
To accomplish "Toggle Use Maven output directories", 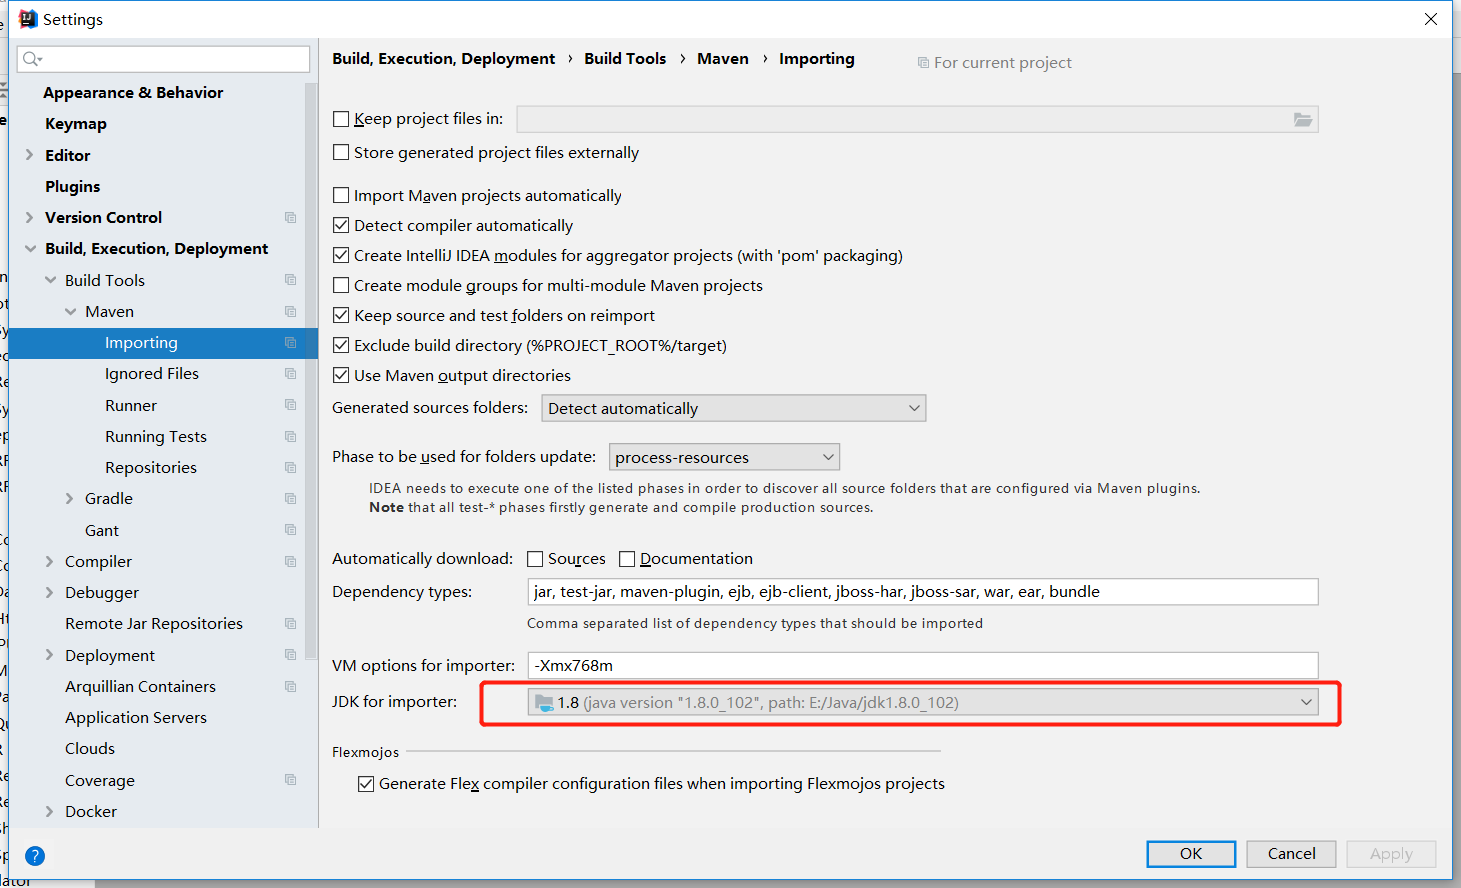I will 341,375.
